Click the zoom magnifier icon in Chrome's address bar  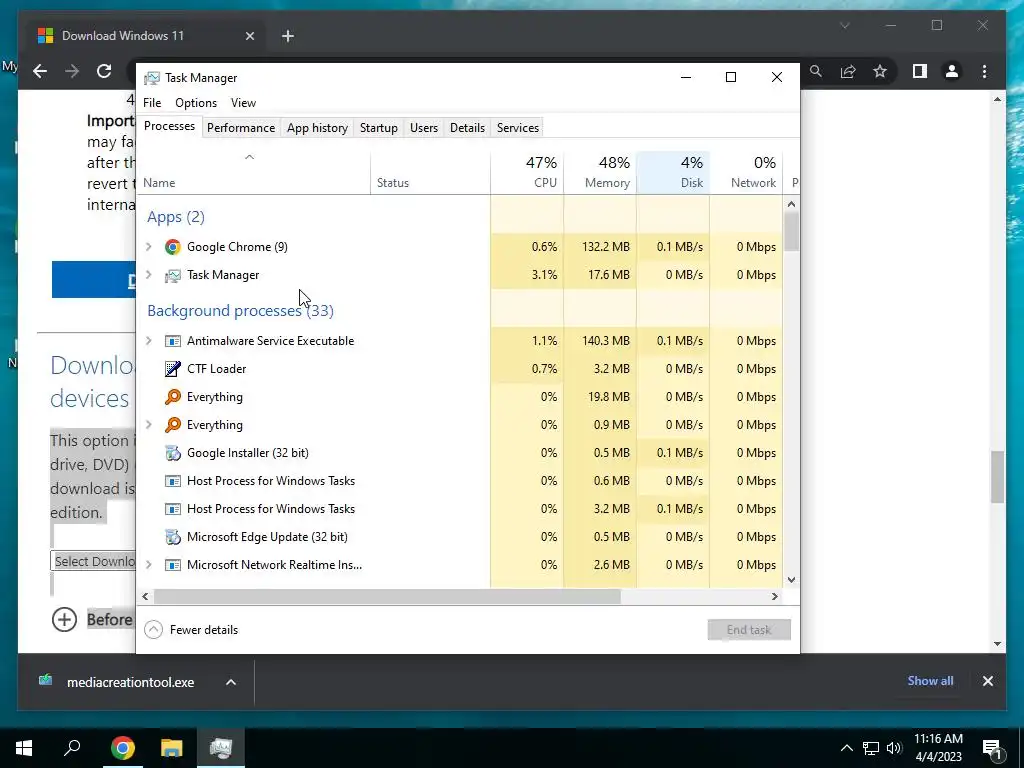click(x=816, y=71)
